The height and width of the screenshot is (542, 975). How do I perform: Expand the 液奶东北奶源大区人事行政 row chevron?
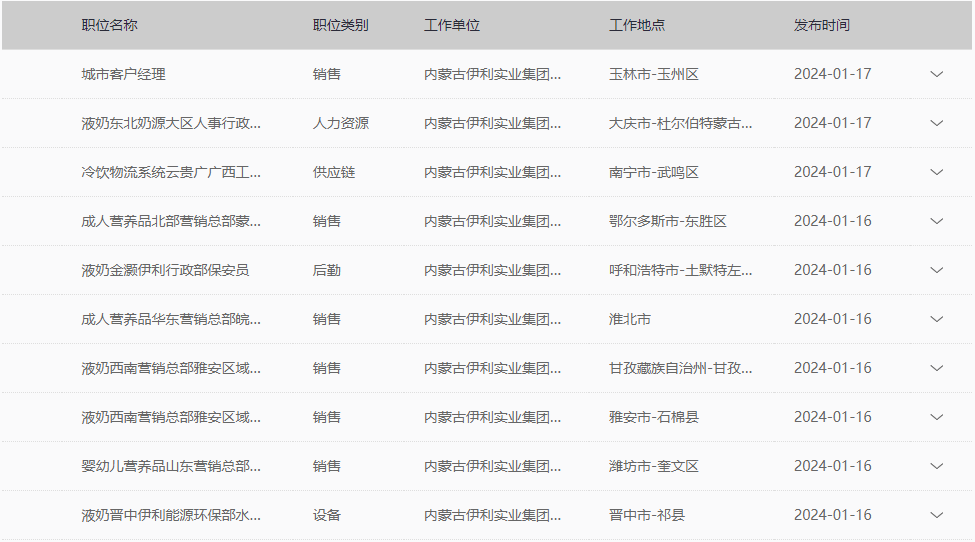[x=936, y=123]
